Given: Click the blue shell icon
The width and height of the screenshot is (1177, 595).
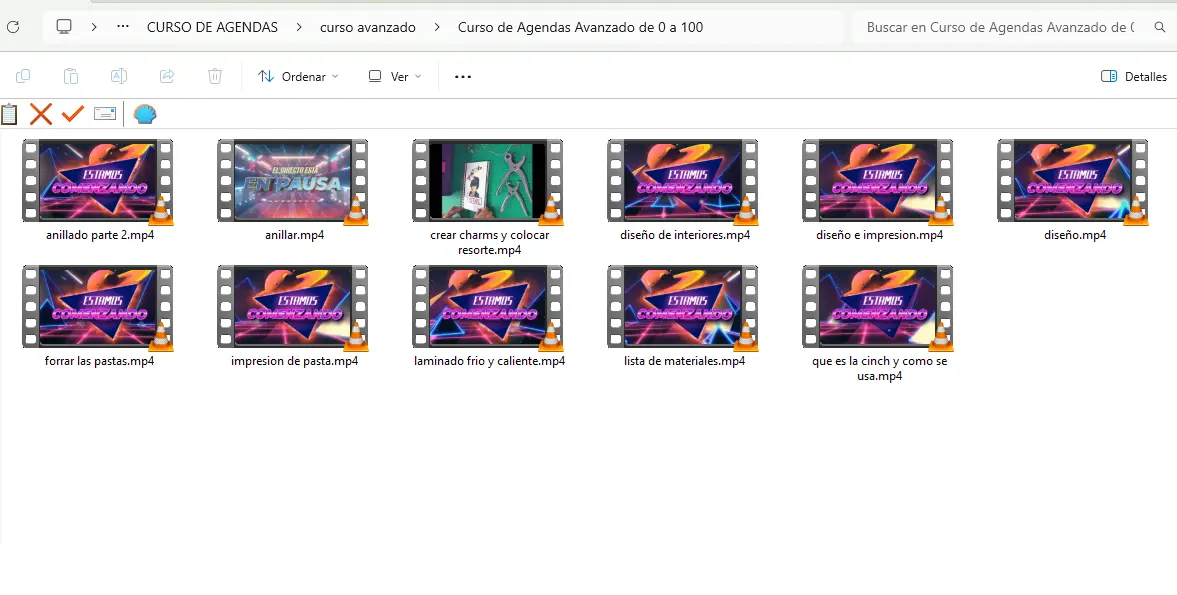Looking at the screenshot, I should (145, 114).
